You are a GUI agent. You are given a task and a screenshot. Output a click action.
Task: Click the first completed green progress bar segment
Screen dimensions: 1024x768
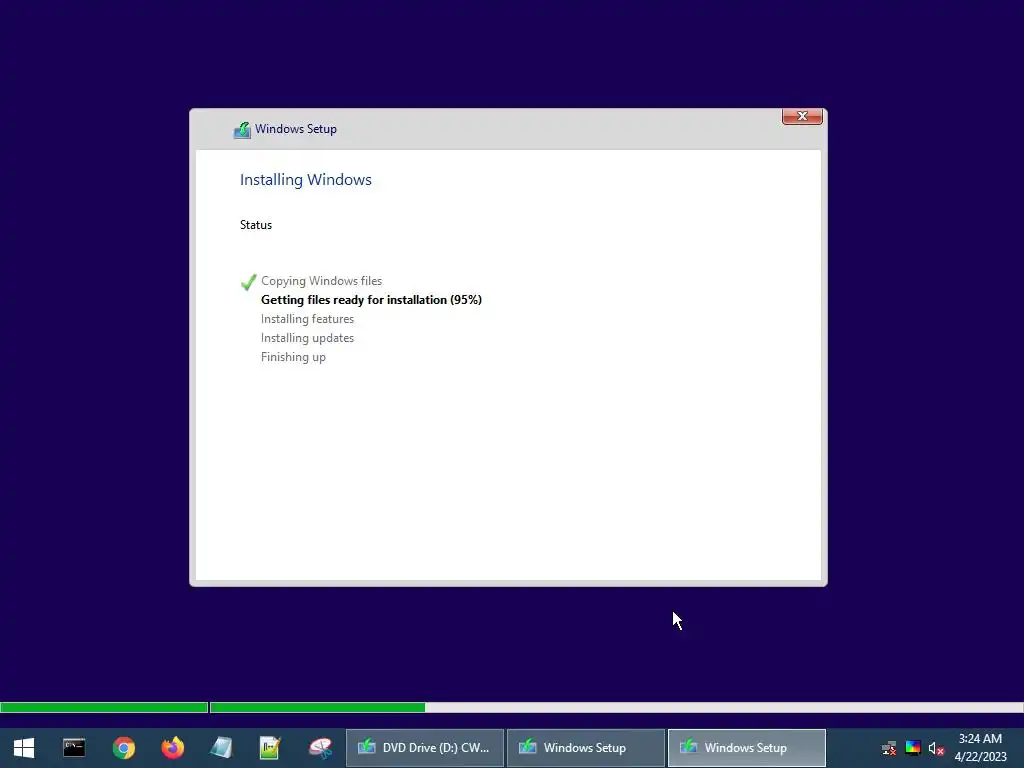coord(104,707)
